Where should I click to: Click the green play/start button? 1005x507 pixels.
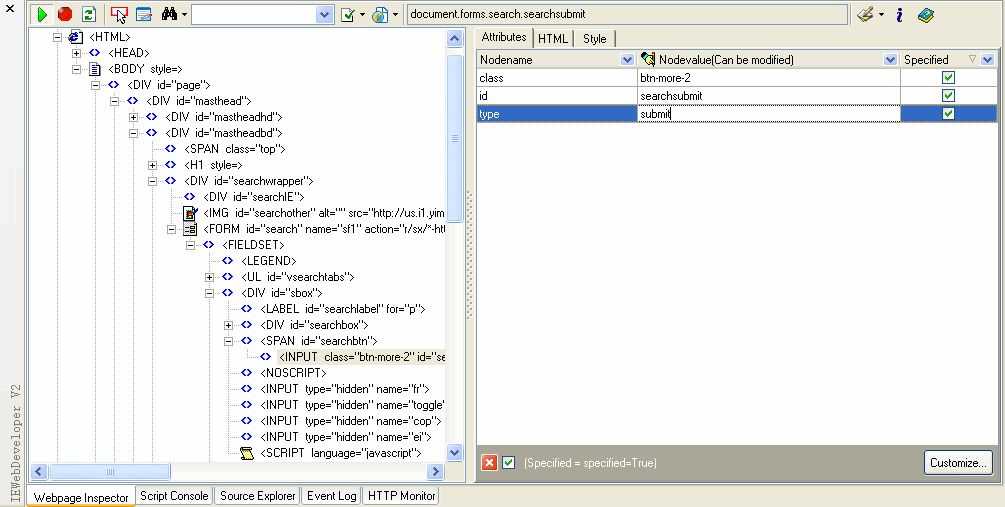(x=42, y=15)
